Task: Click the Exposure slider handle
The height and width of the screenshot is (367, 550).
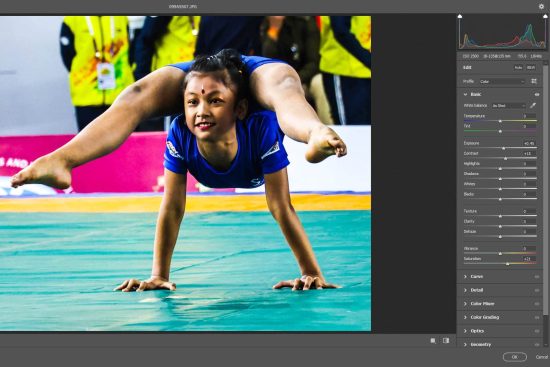Action: click(504, 148)
